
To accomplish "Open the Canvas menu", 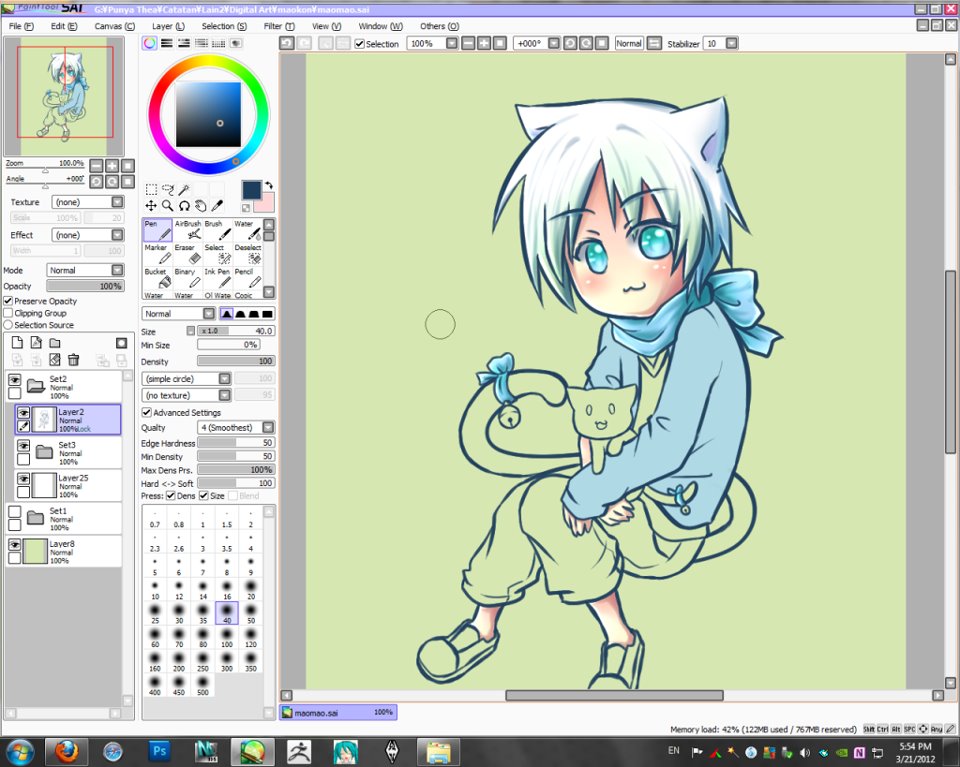I will [114, 26].
